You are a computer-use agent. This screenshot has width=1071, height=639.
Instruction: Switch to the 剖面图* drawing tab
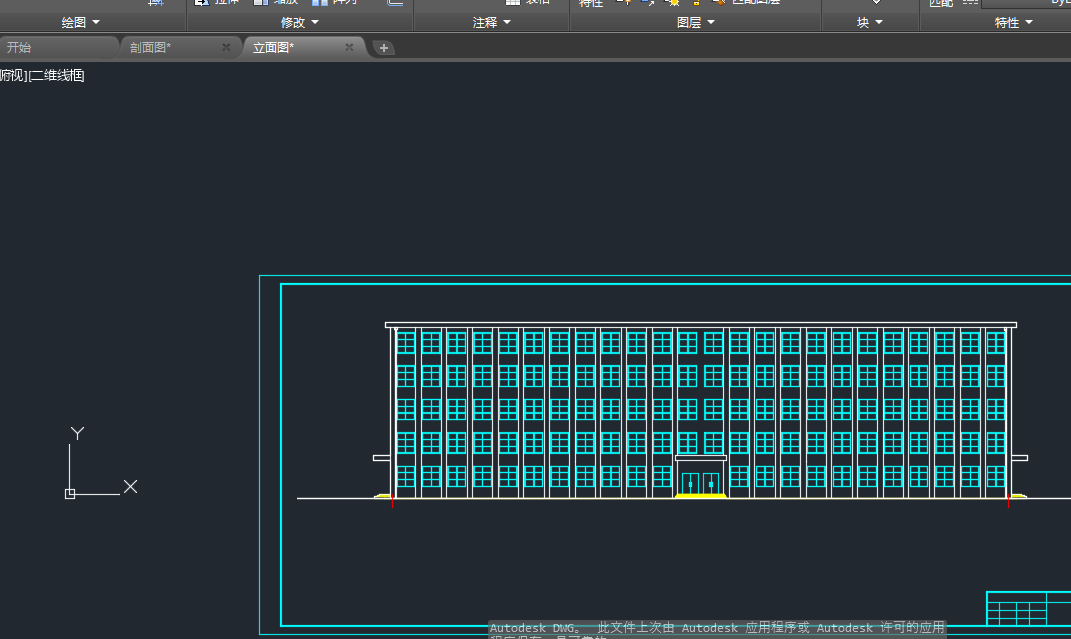[x=151, y=47]
